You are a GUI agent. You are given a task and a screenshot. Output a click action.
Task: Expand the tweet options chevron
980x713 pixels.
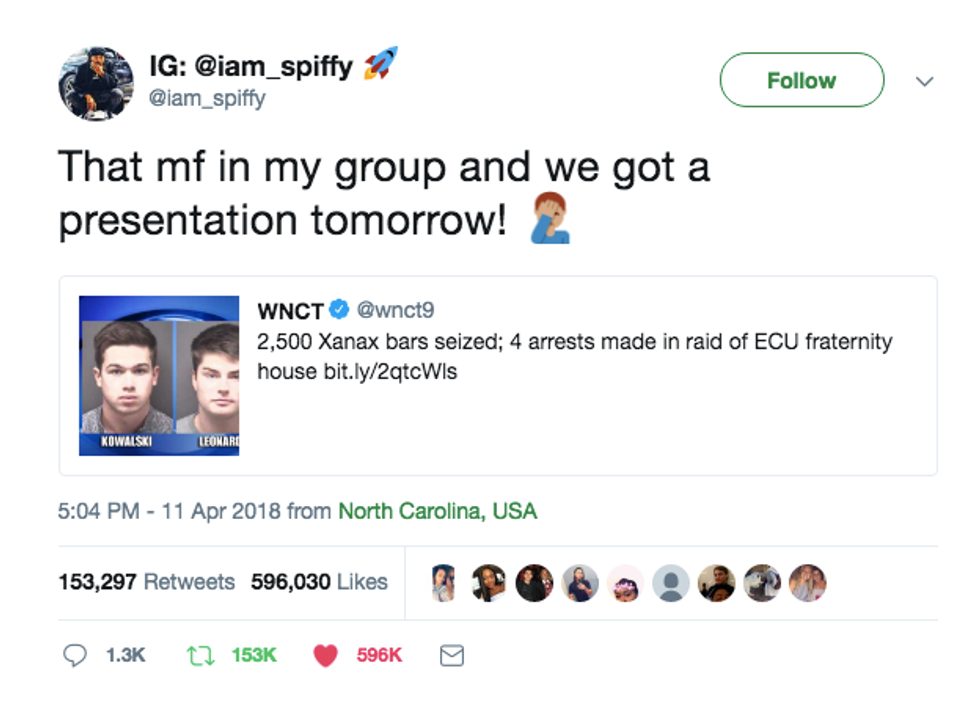point(925,81)
